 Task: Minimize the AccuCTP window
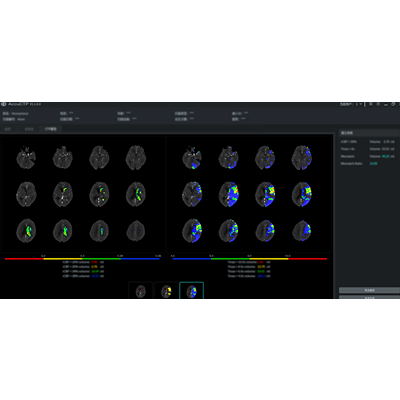386,105
